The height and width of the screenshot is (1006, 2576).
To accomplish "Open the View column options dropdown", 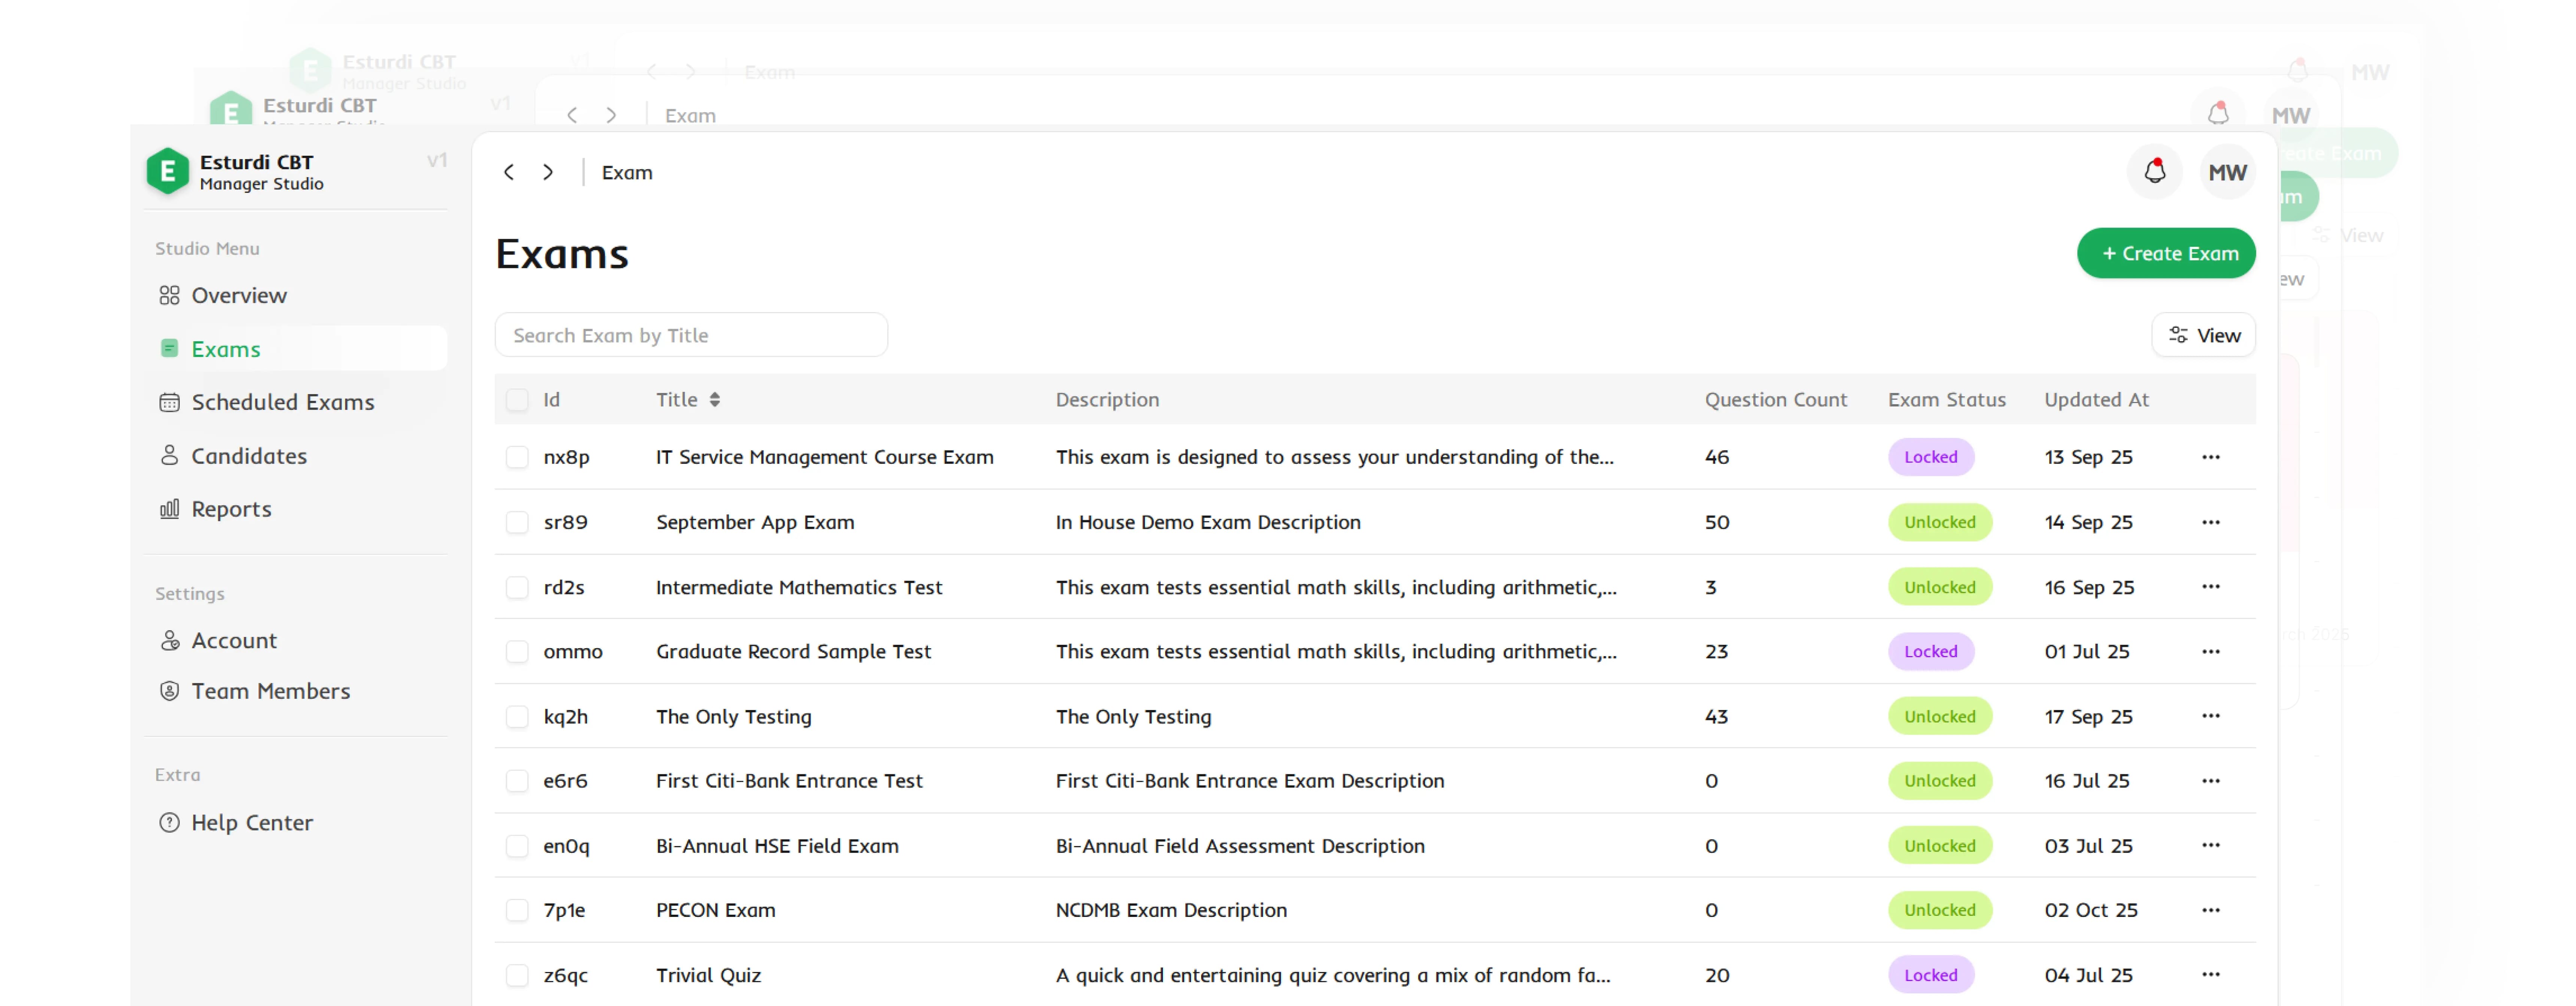I will [2203, 335].
